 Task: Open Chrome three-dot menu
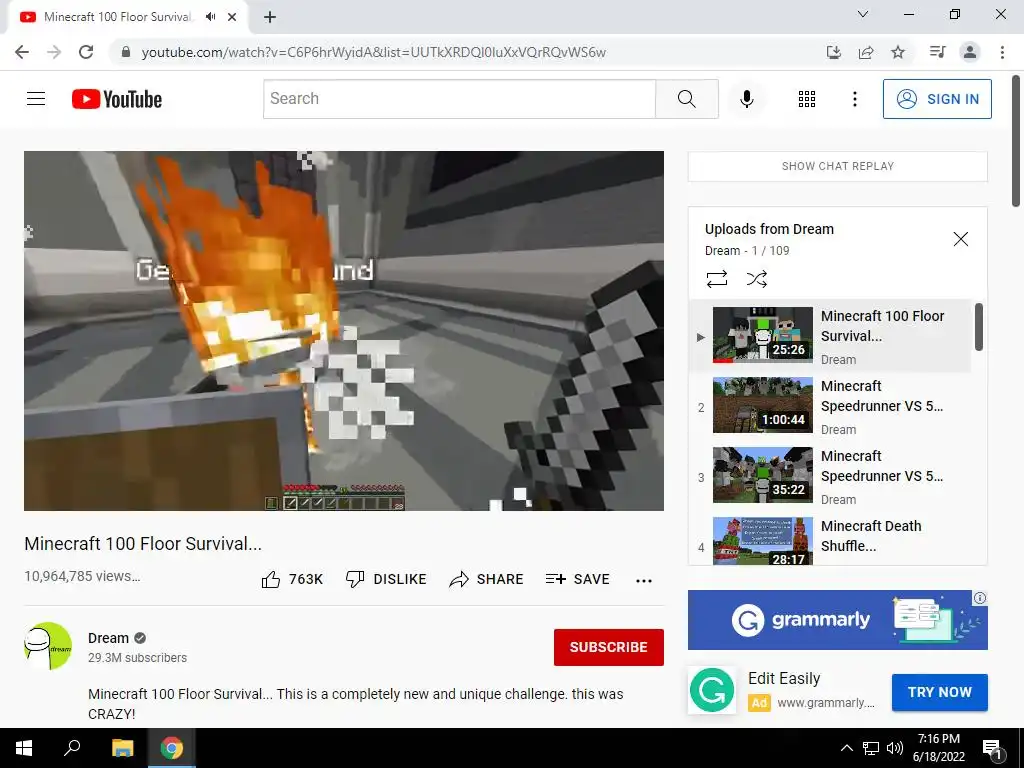pyautogui.click(x=1002, y=52)
